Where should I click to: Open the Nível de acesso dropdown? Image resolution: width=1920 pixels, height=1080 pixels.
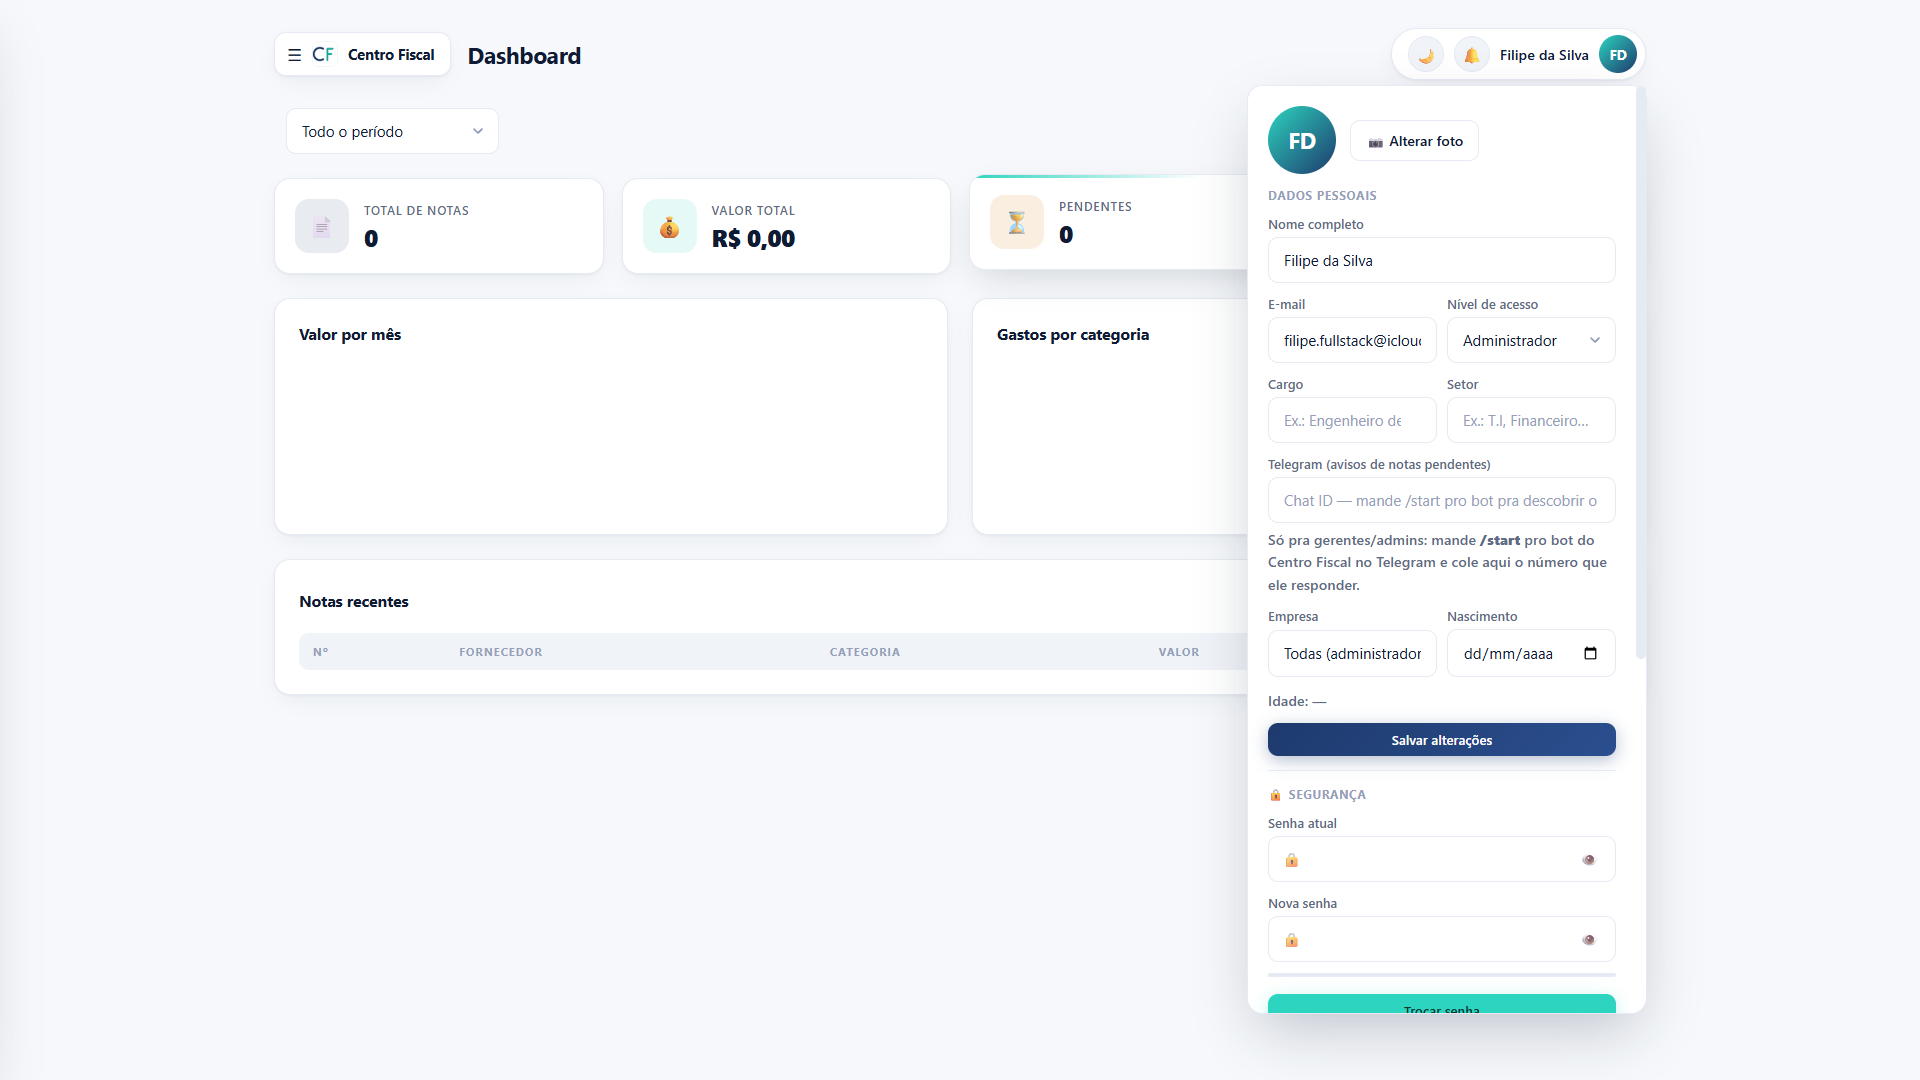(1531, 340)
